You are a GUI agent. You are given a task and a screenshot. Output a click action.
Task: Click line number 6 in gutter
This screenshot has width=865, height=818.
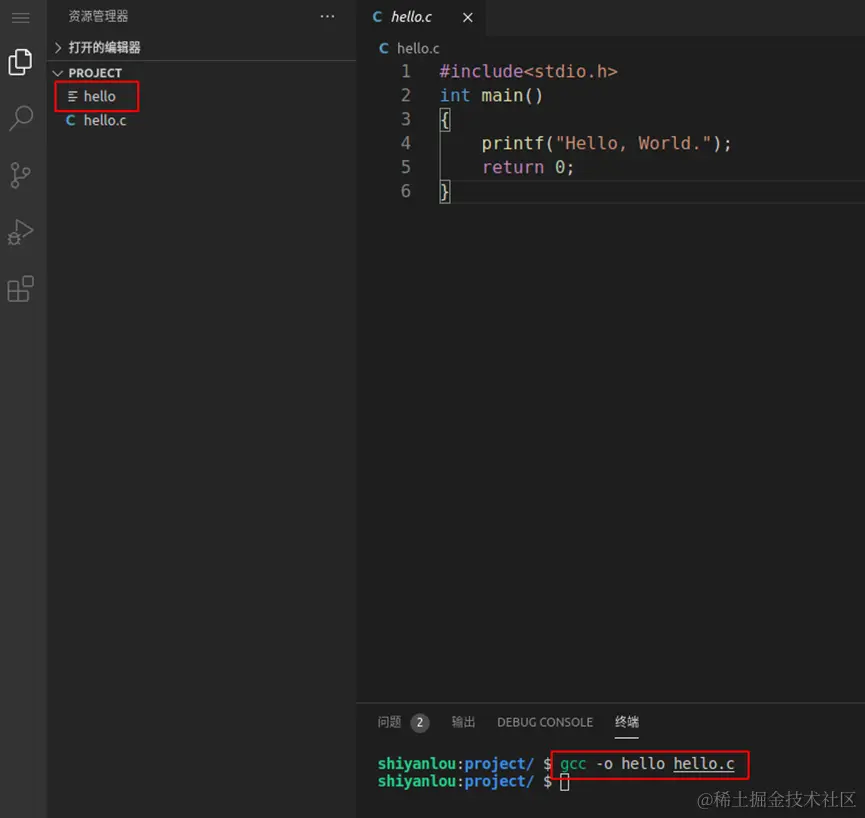[405, 191]
